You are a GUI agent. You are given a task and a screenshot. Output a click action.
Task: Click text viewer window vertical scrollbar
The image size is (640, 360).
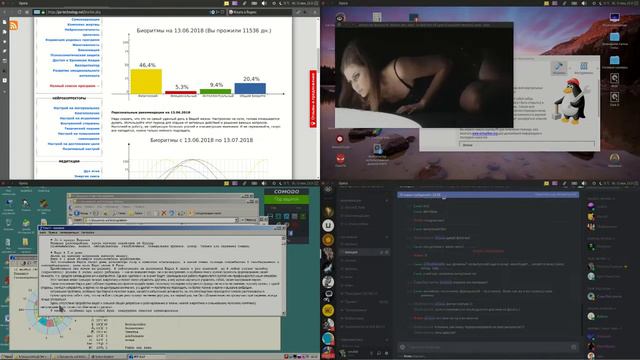(x=284, y=275)
